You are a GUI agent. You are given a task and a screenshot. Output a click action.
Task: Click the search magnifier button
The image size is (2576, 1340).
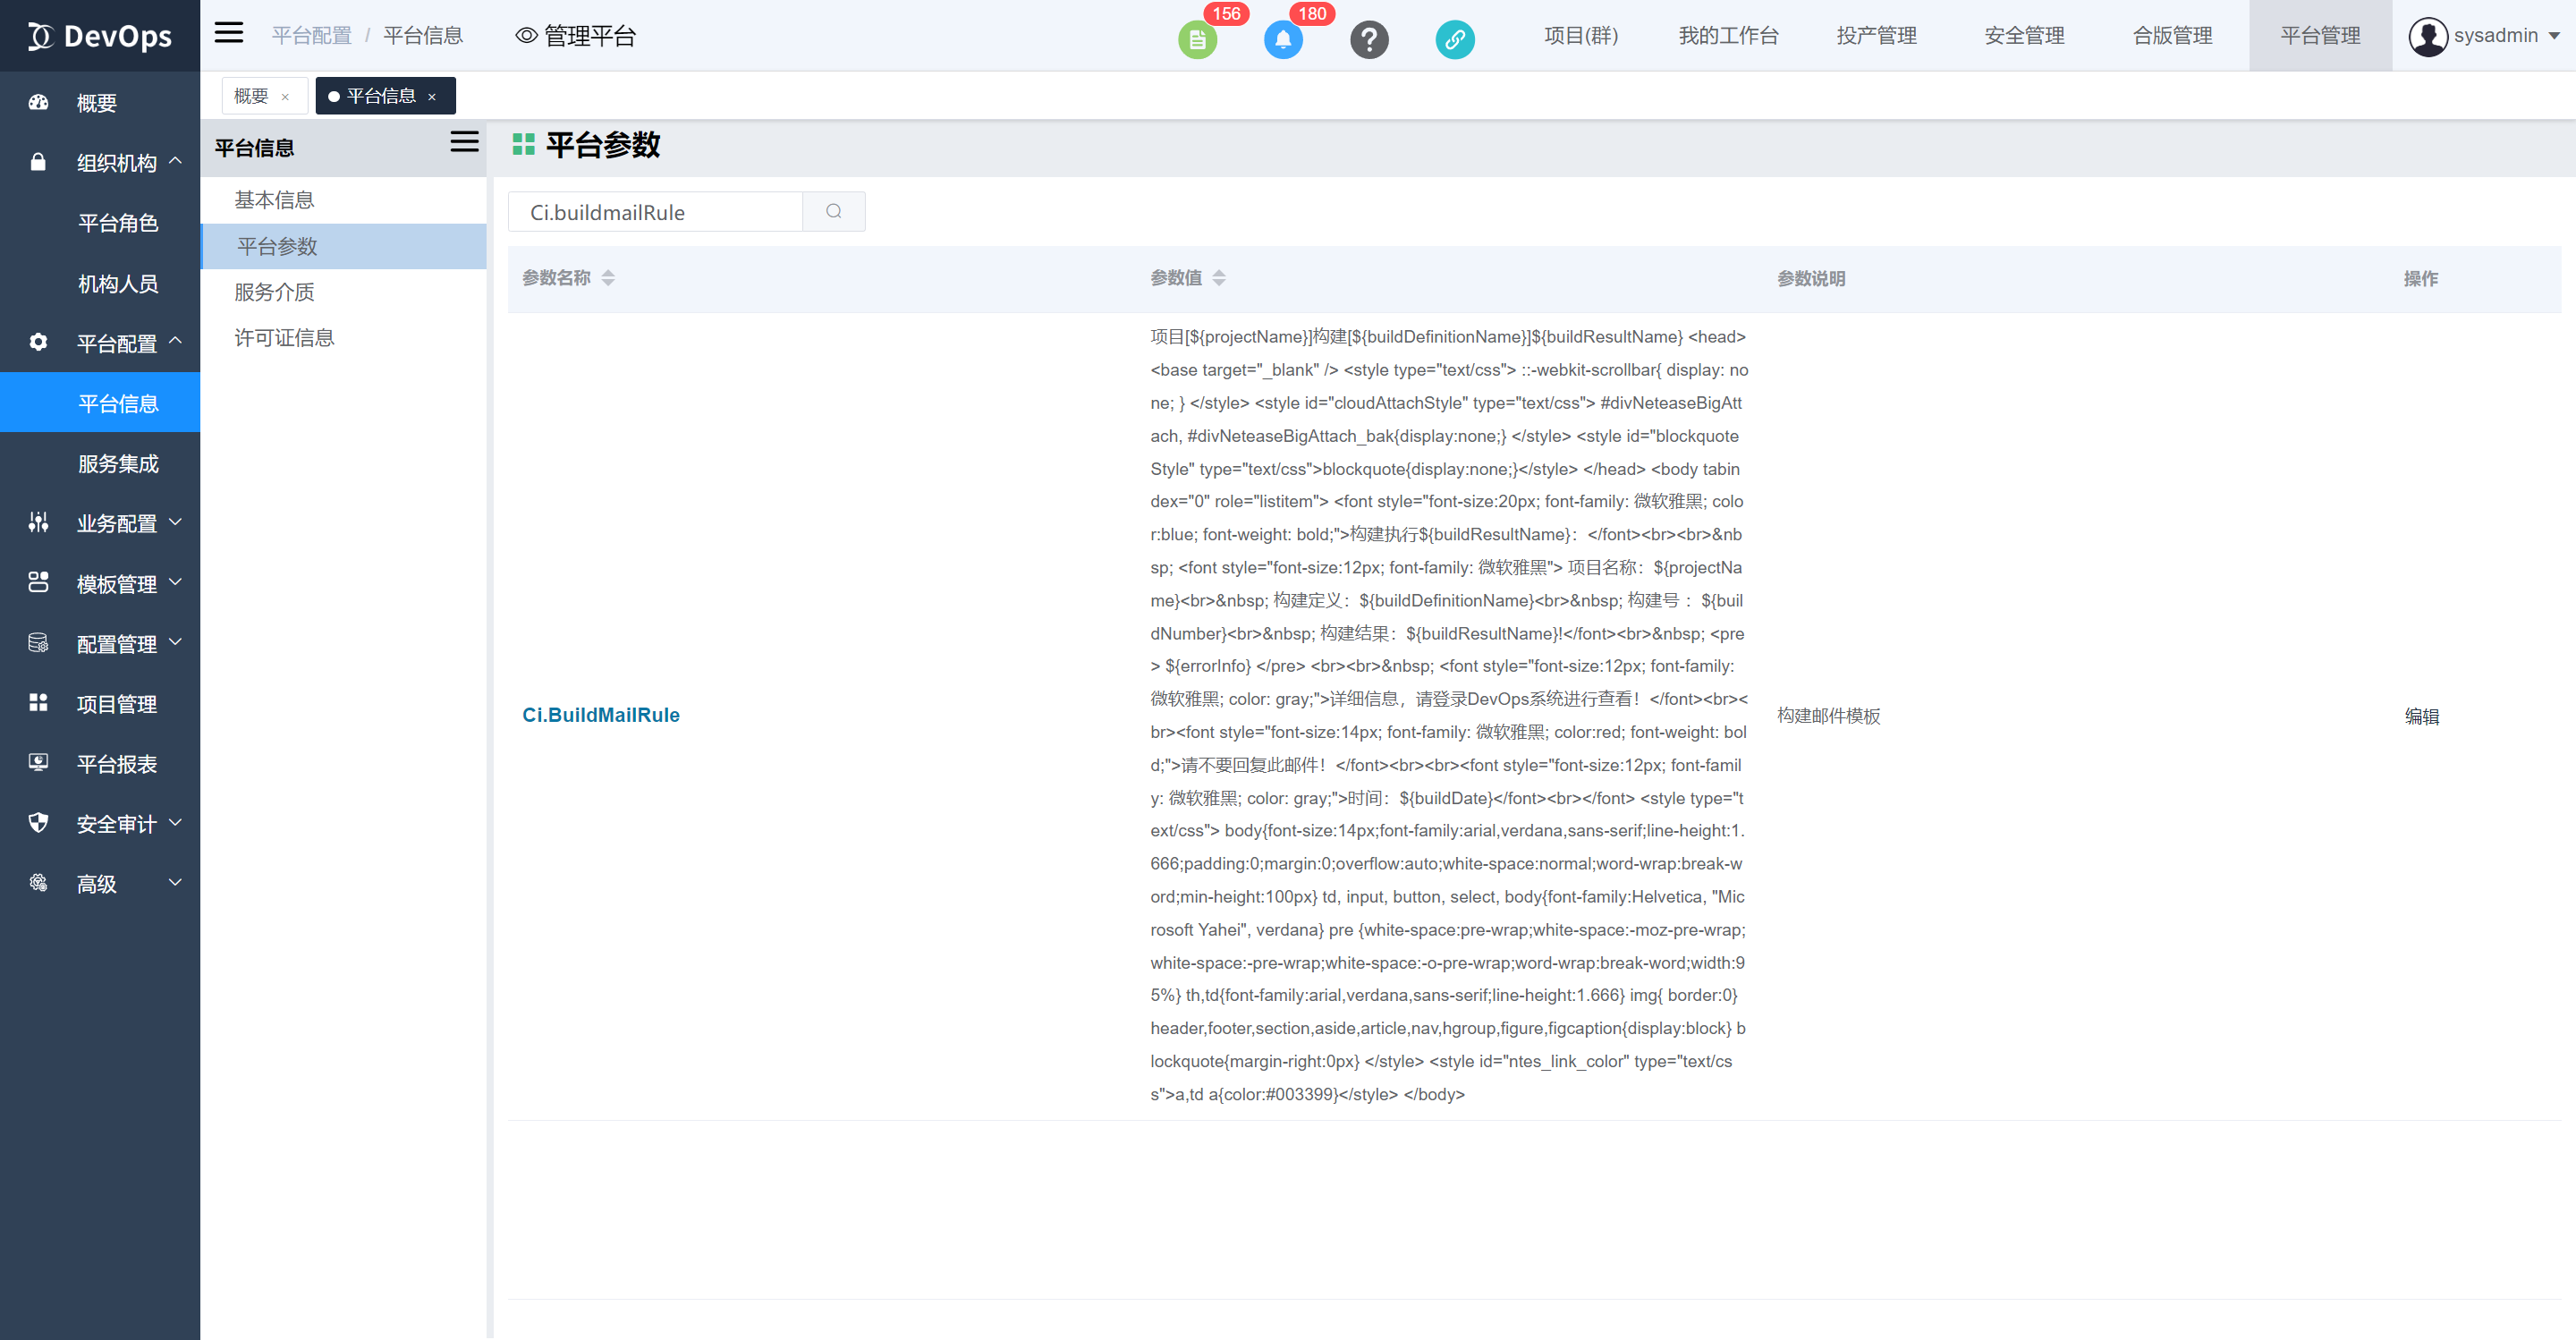833,212
